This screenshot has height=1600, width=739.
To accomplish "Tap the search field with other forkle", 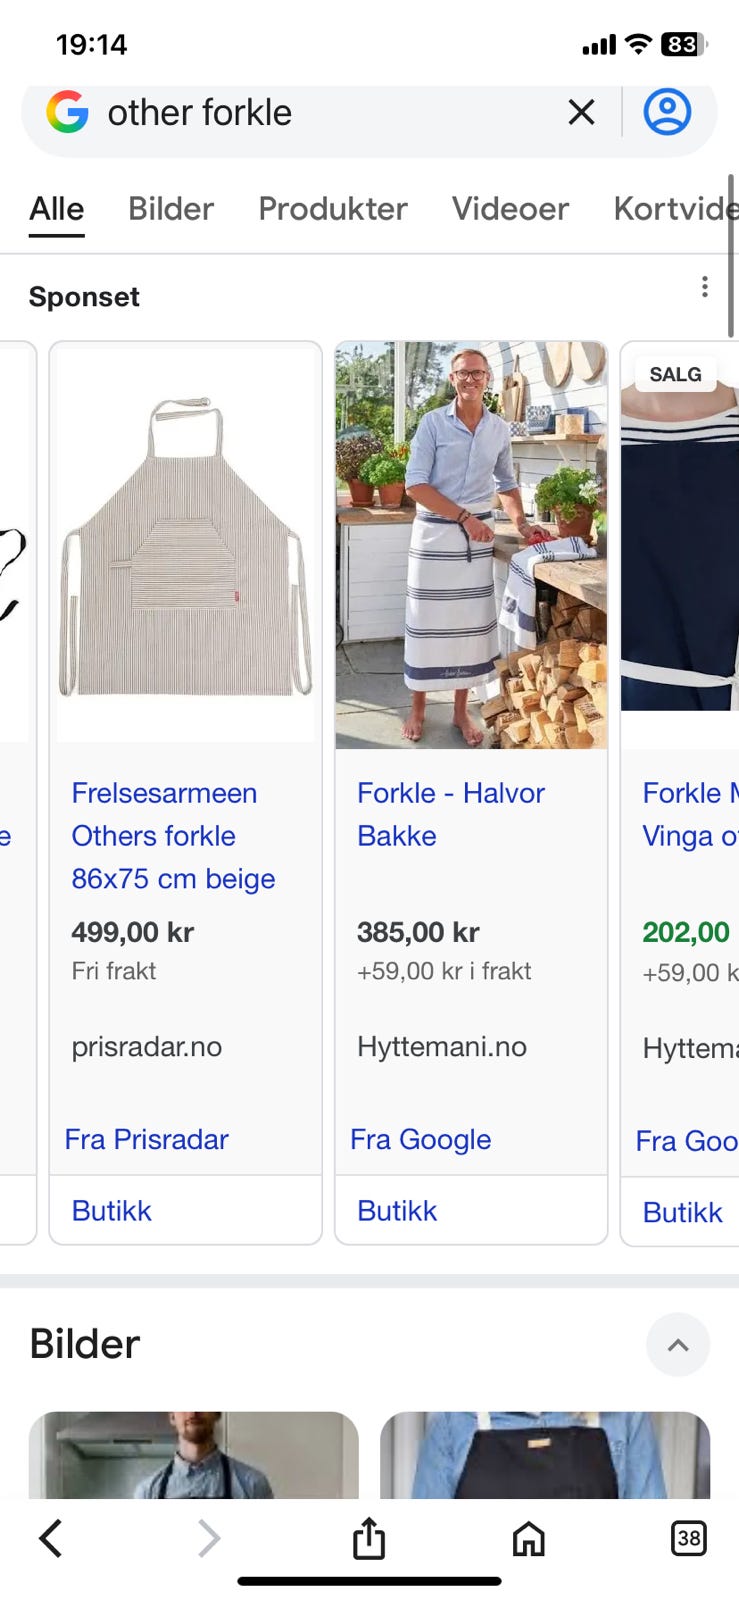I will pyautogui.click(x=320, y=112).
